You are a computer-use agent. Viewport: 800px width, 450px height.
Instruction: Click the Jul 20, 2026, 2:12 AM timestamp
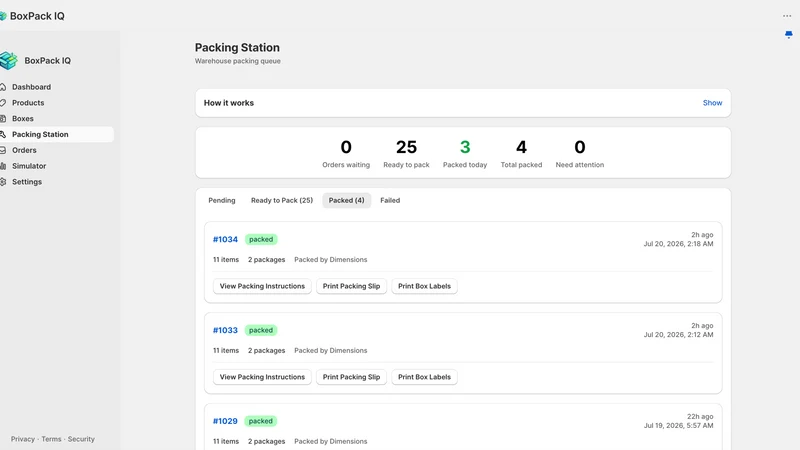pyautogui.click(x=678, y=335)
